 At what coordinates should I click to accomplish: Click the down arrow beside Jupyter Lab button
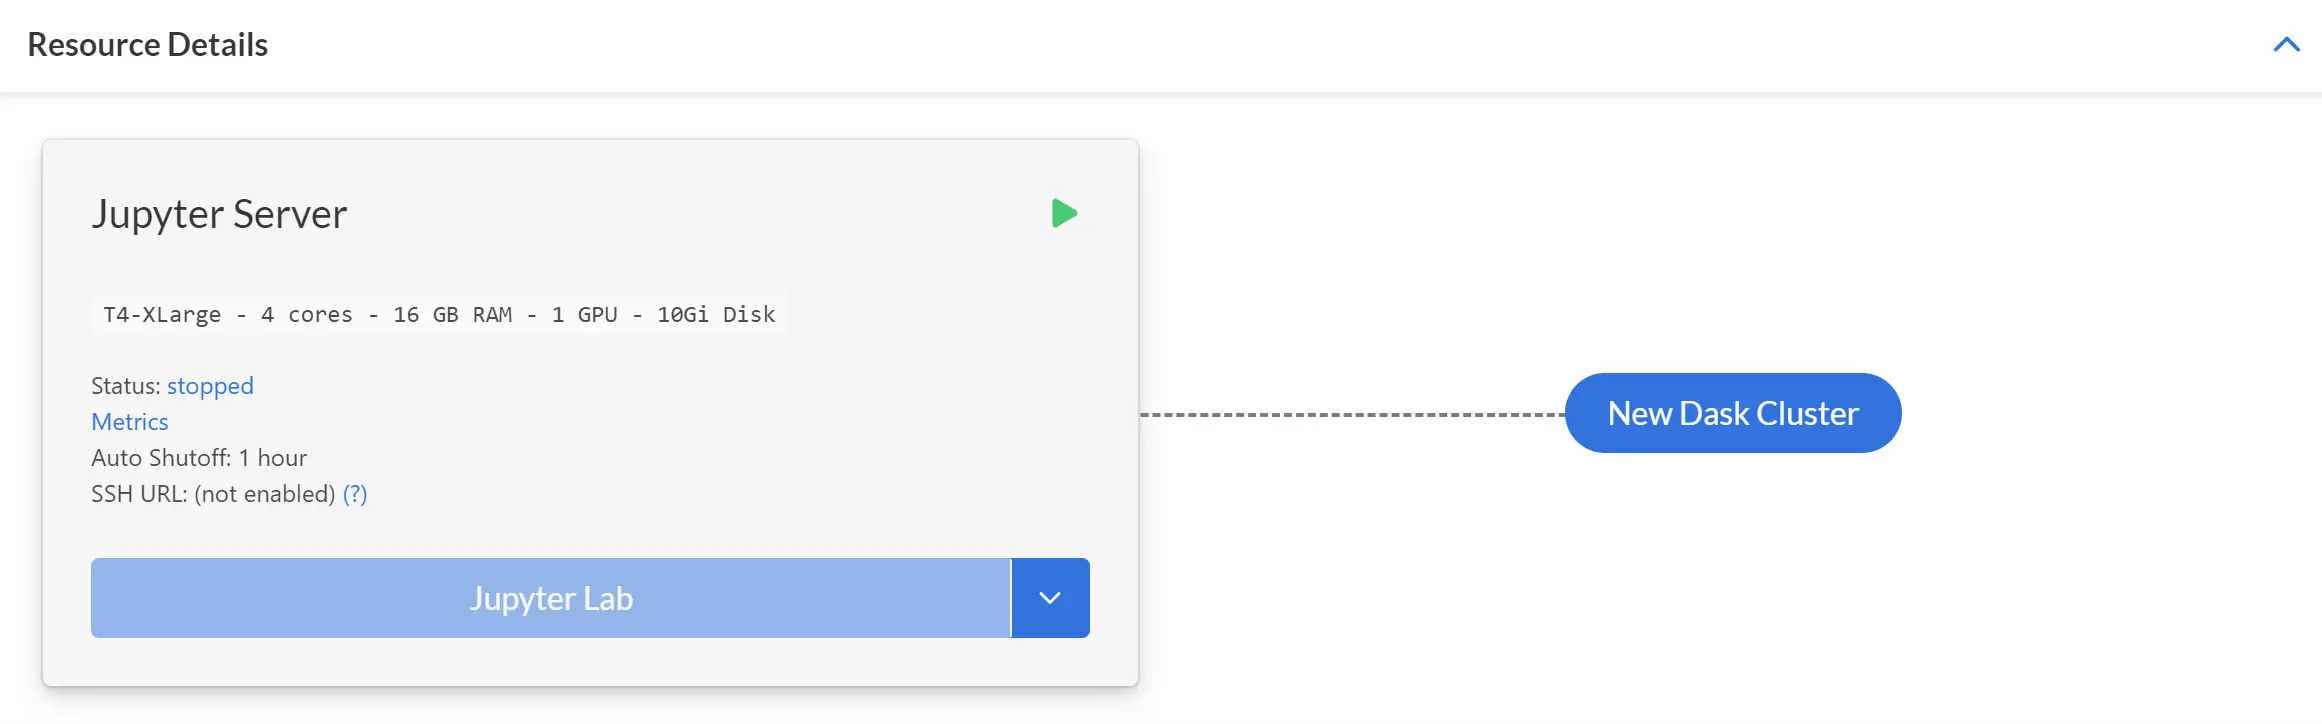pyautogui.click(x=1049, y=597)
